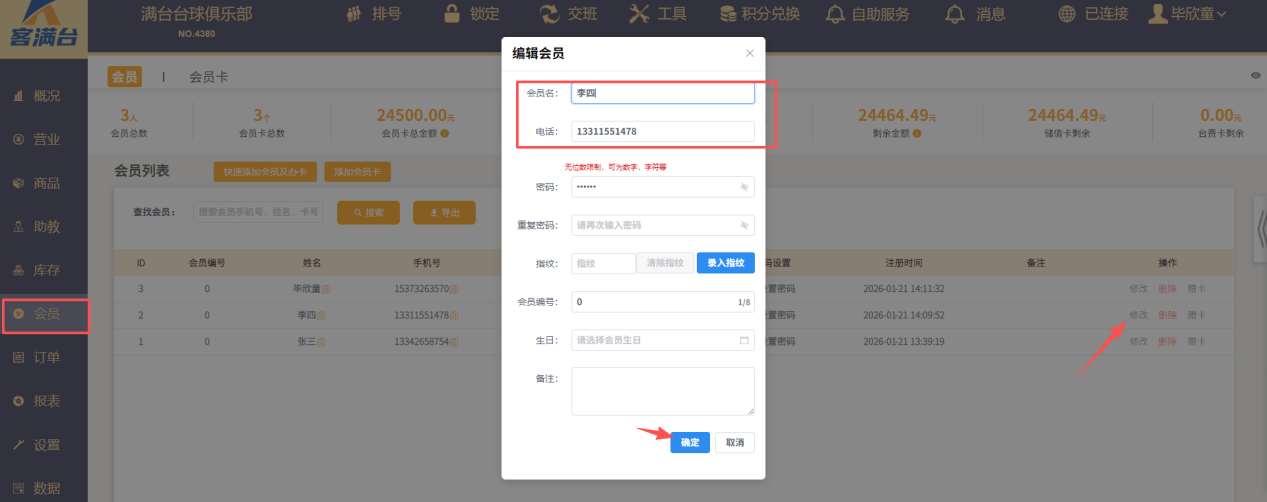
Task: Toggle 重复密码 visibility eye
Action: [744, 226]
